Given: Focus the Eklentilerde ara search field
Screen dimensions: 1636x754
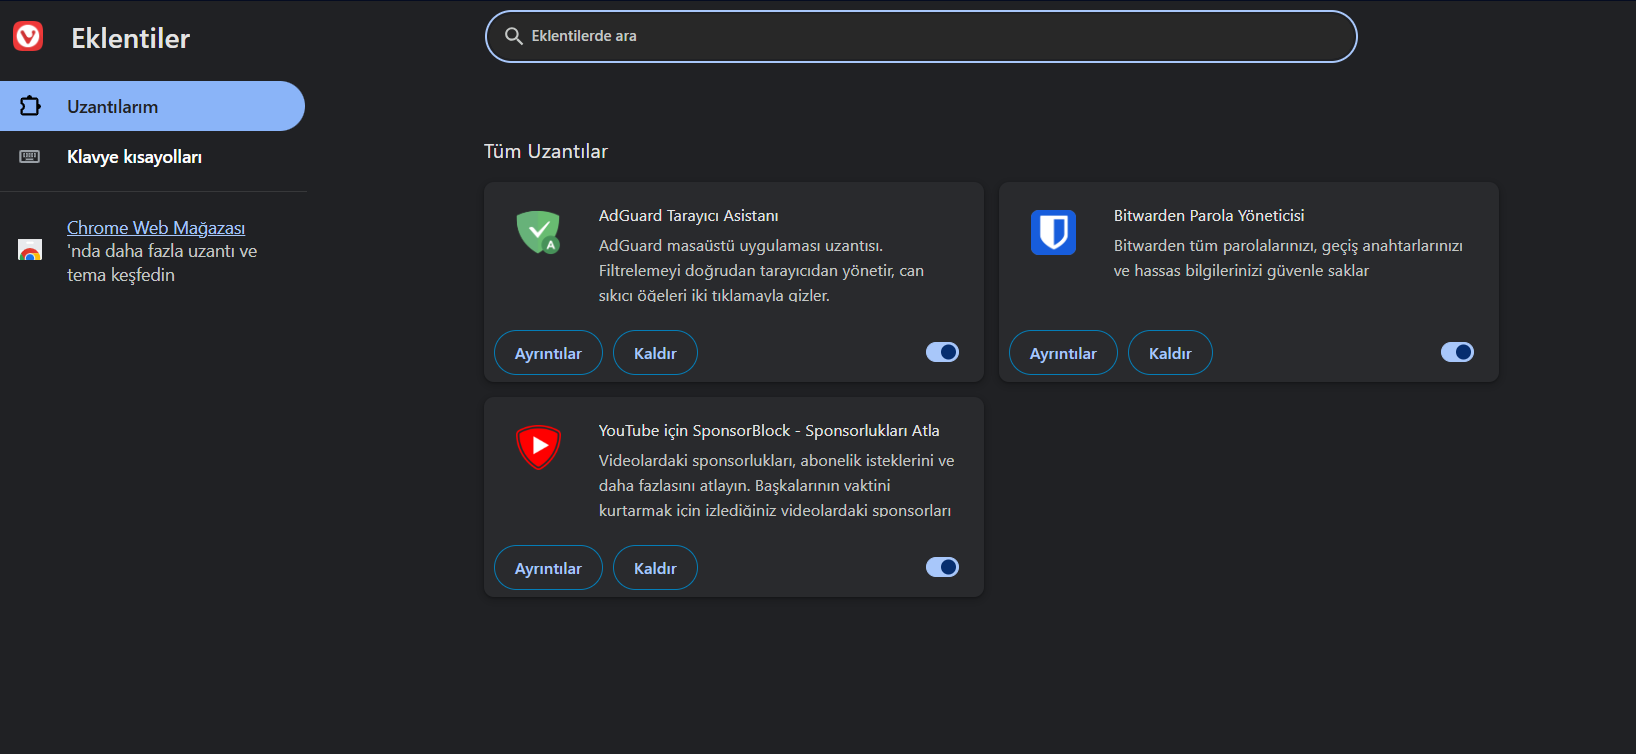Looking at the screenshot, I should point(921,36).
